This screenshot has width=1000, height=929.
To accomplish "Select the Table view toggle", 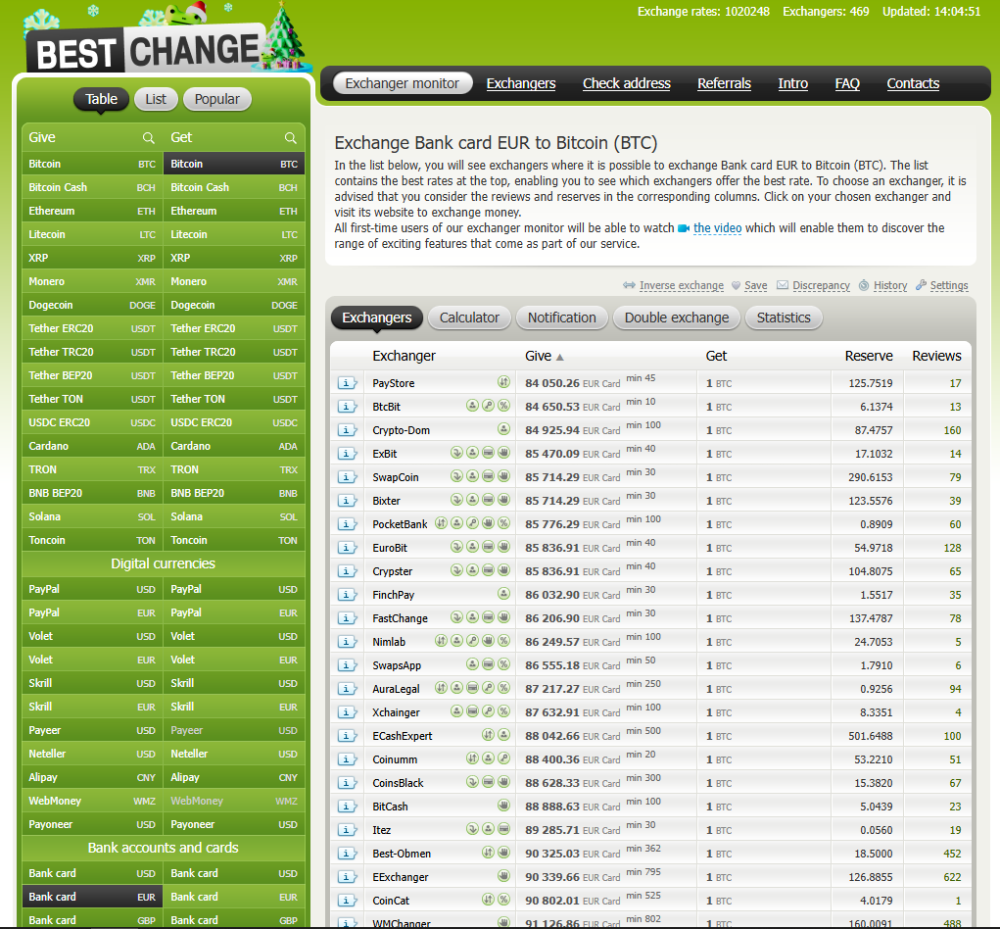I will 101,99.
